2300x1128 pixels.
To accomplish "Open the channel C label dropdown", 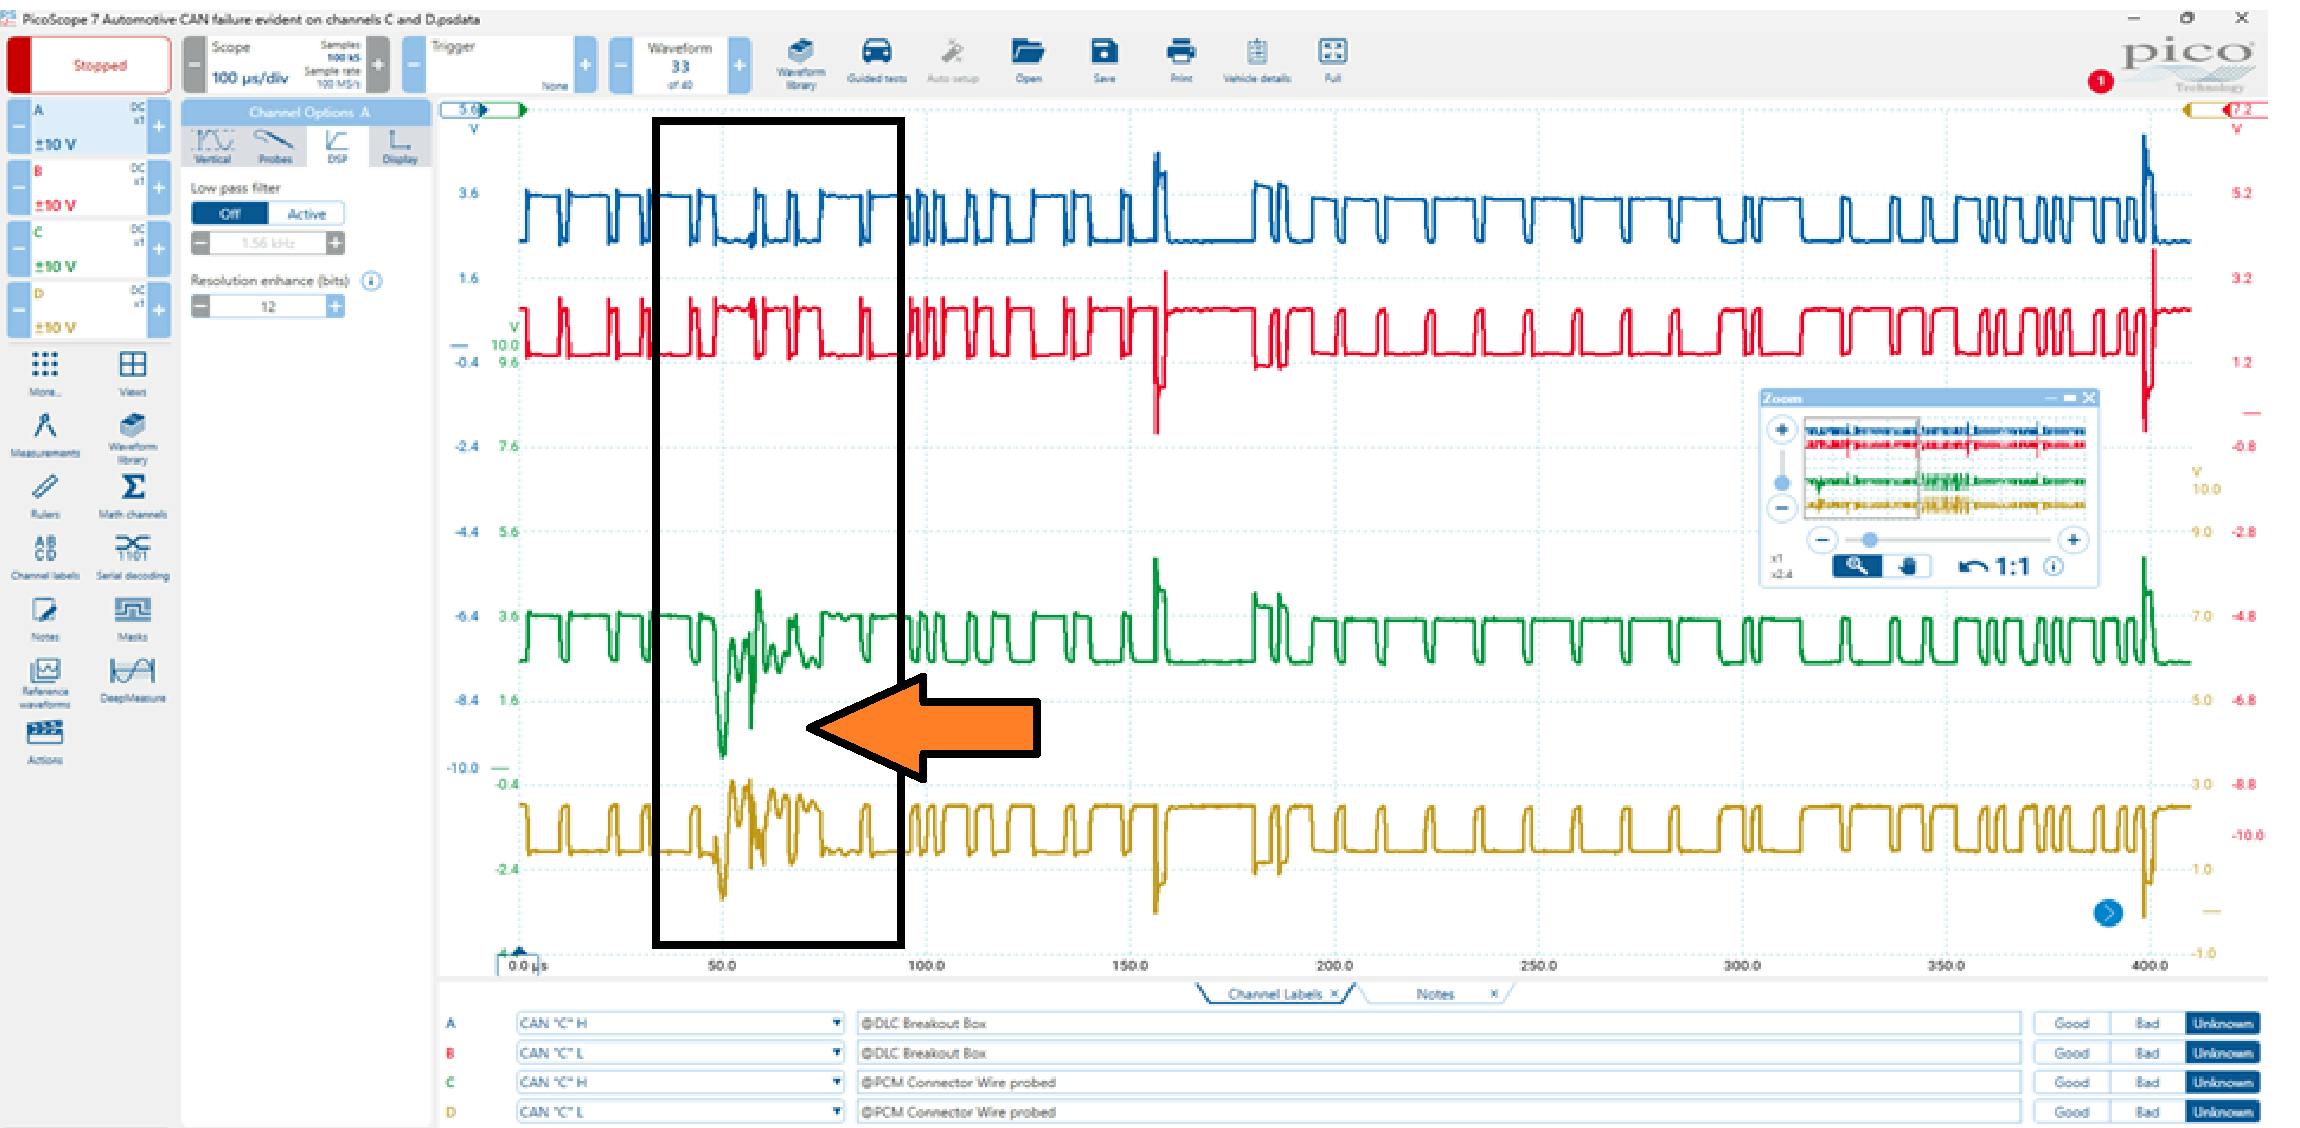I will (836, 1082).
